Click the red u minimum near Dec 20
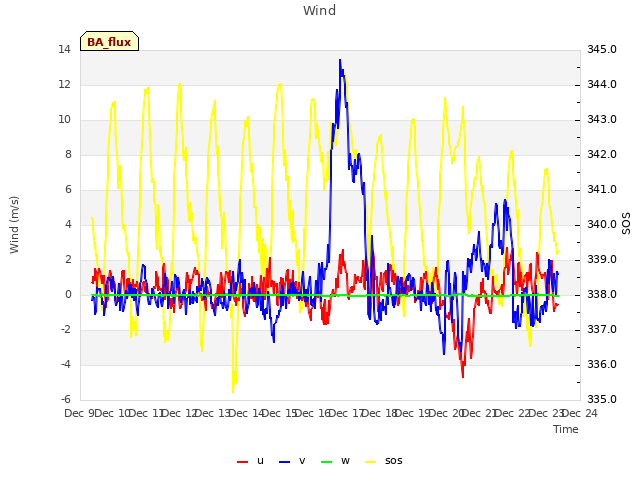 point(463,376)
